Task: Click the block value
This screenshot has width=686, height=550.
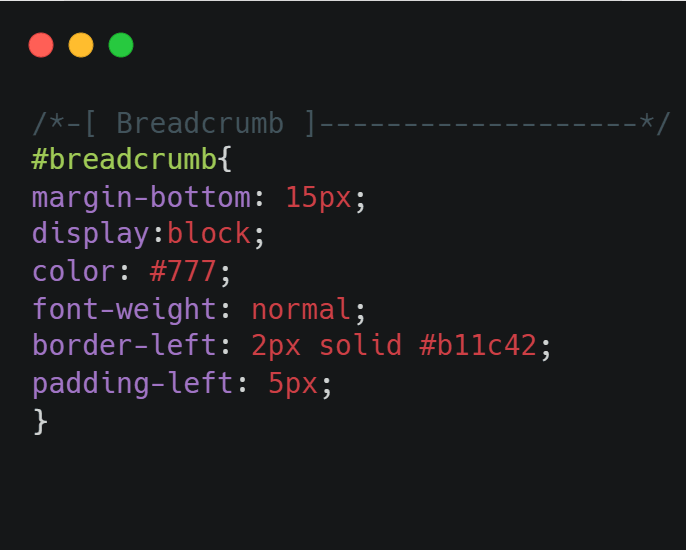Action: 208,234
